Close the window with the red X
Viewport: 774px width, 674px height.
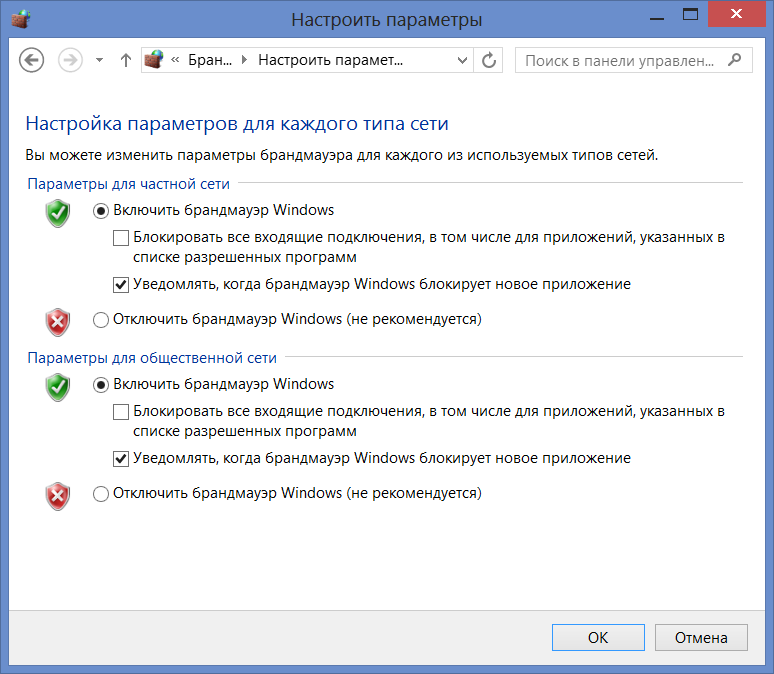[x=736, y=14]
